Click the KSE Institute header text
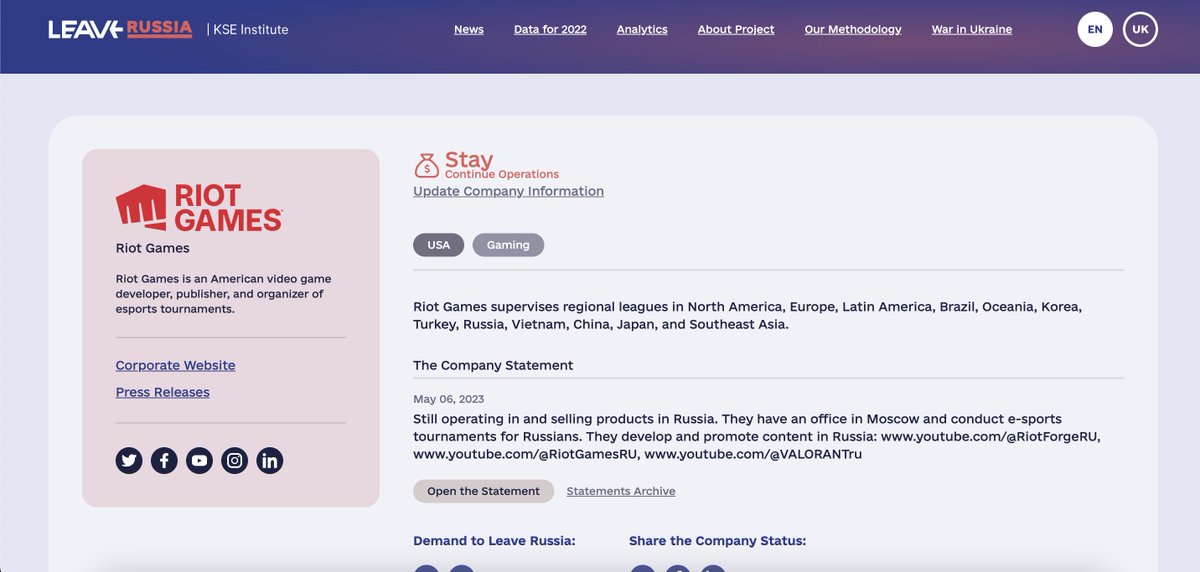The height and width of the screenshot is (572, 1200). click(x=251, y=30)
